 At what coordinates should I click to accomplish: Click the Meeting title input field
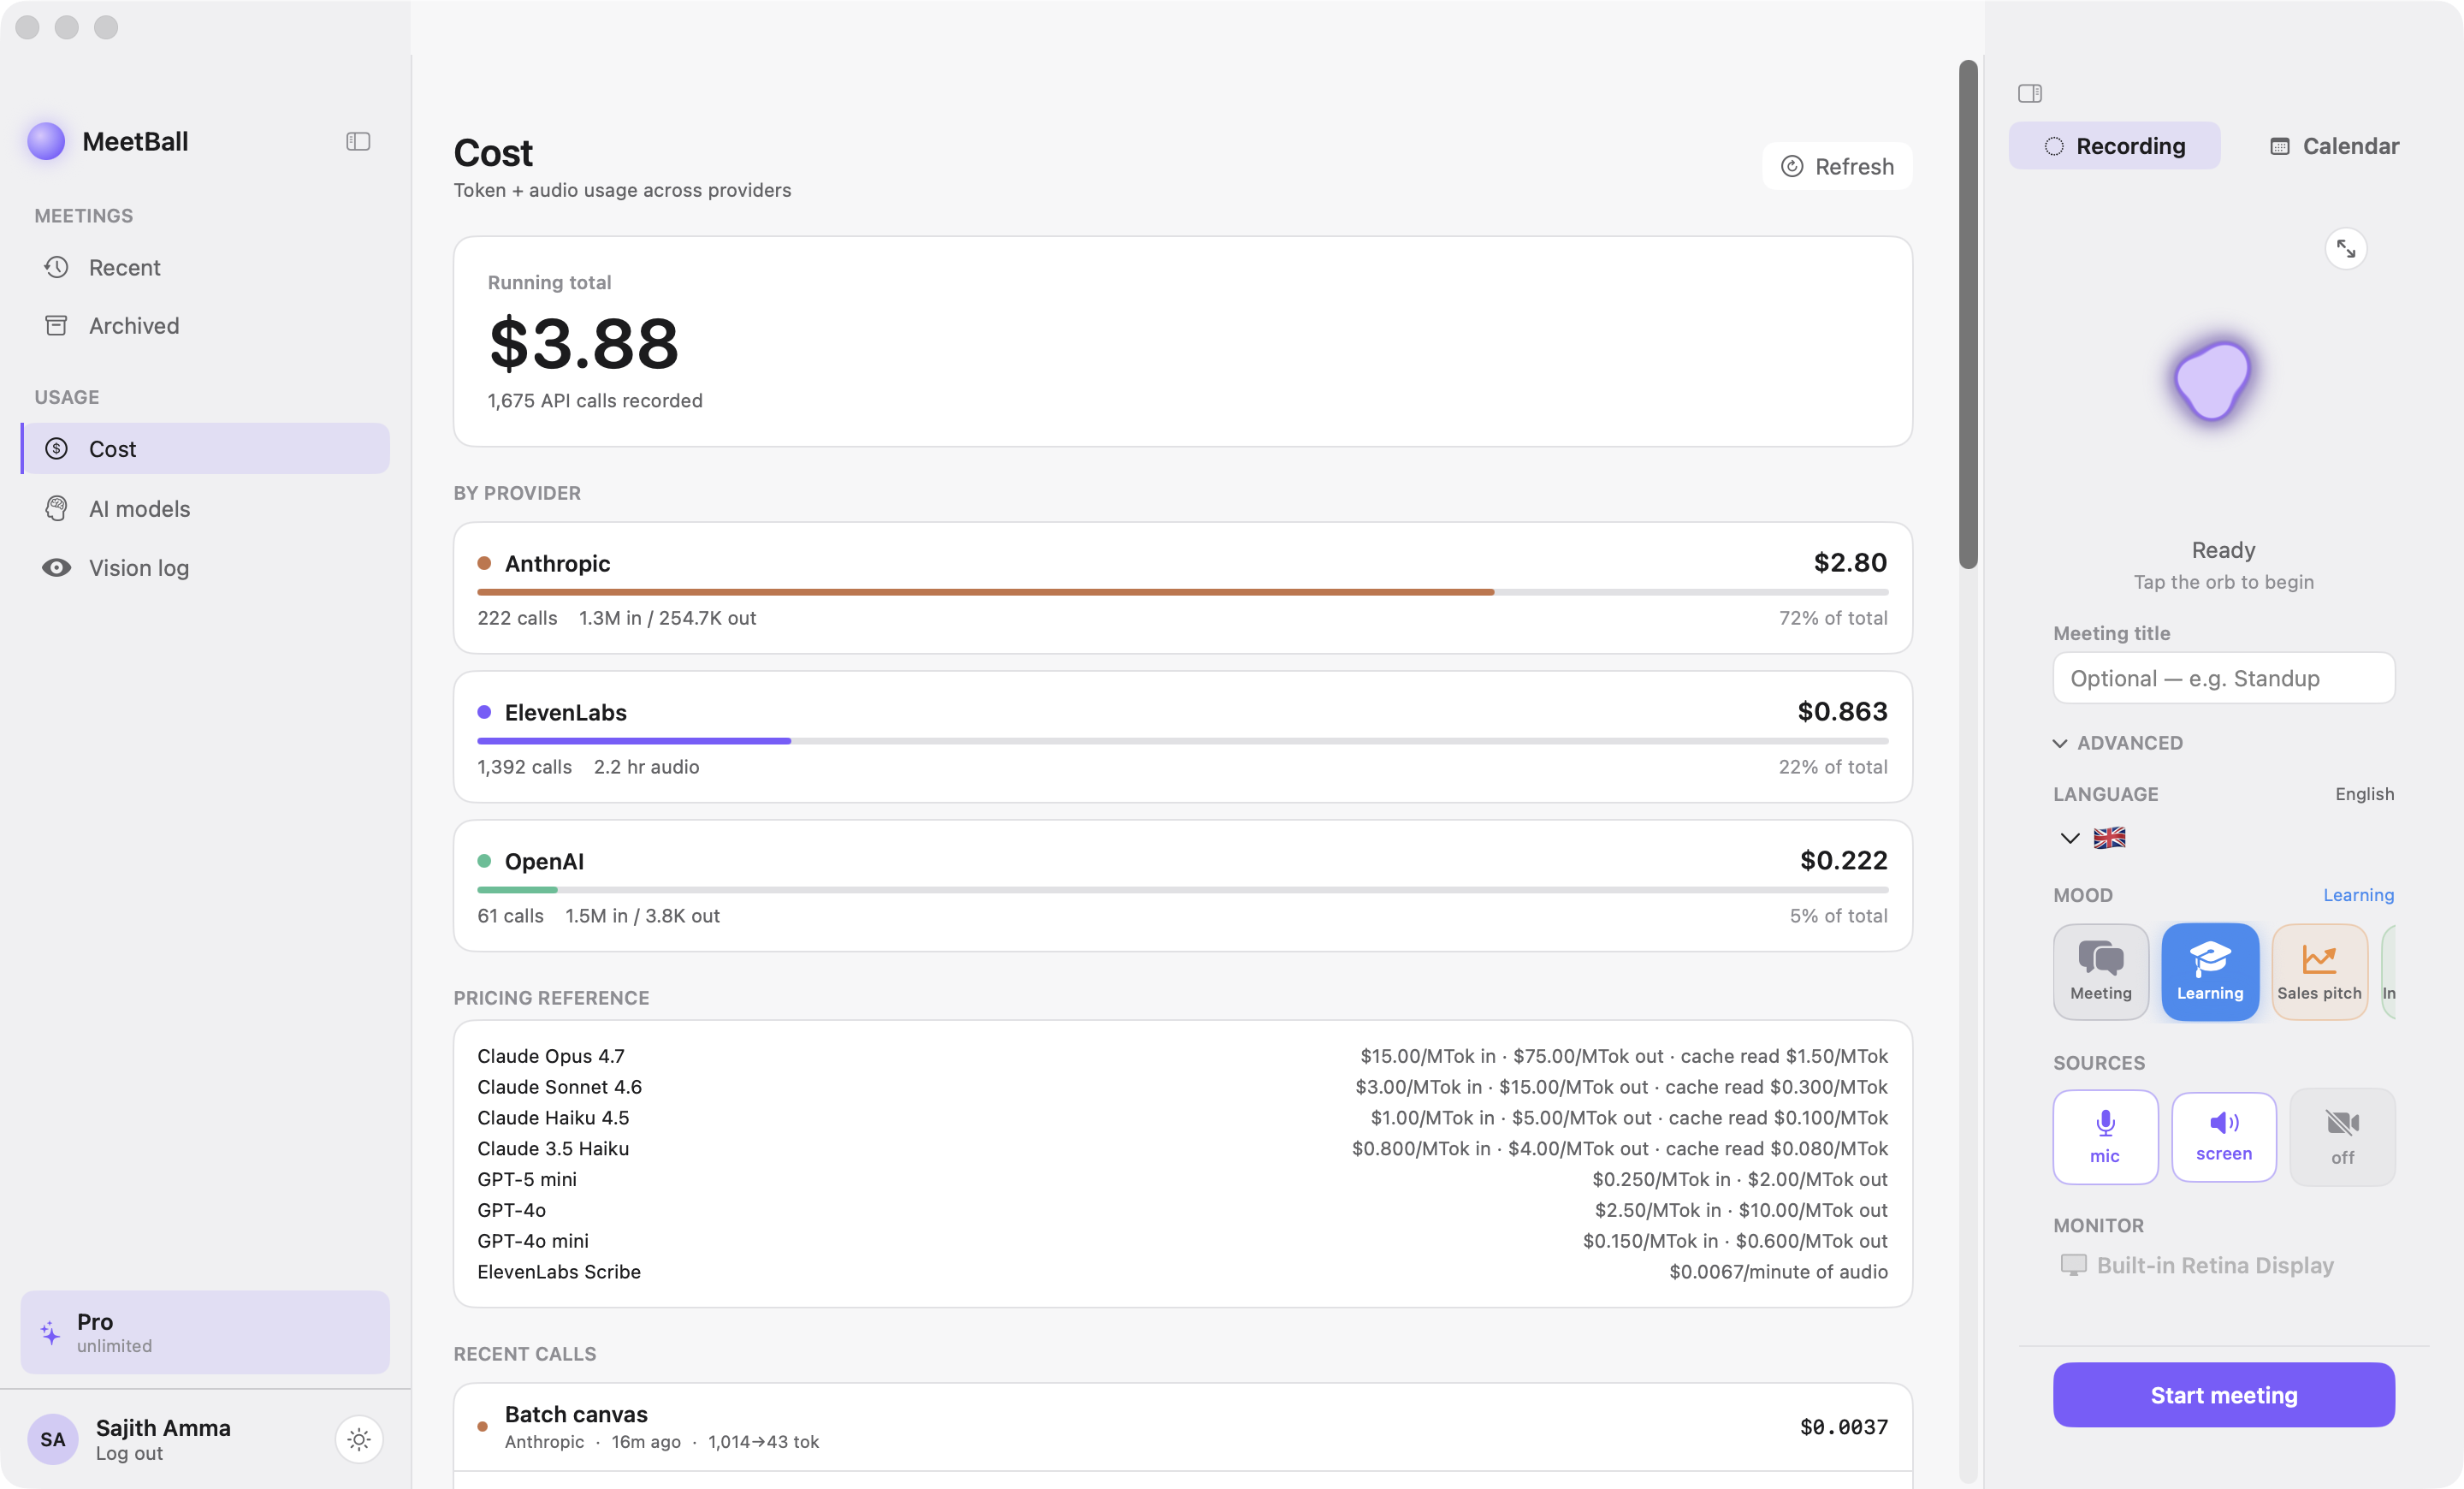[2223, 678]
